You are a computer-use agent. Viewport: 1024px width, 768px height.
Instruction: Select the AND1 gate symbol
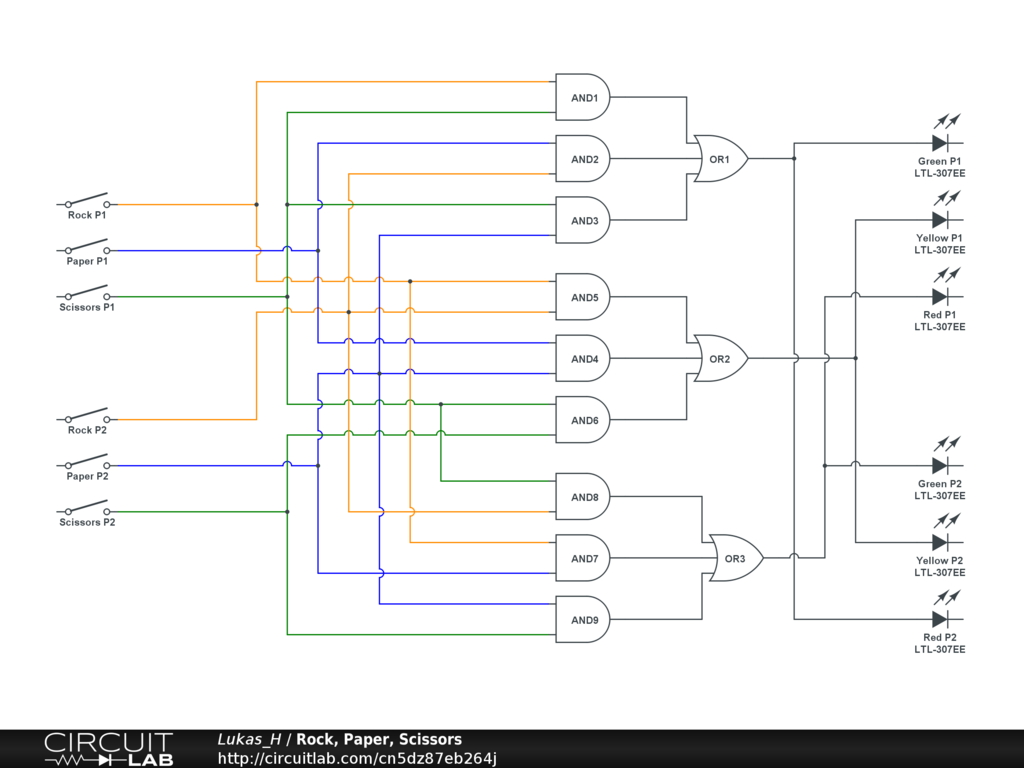[x=582, y=97]
